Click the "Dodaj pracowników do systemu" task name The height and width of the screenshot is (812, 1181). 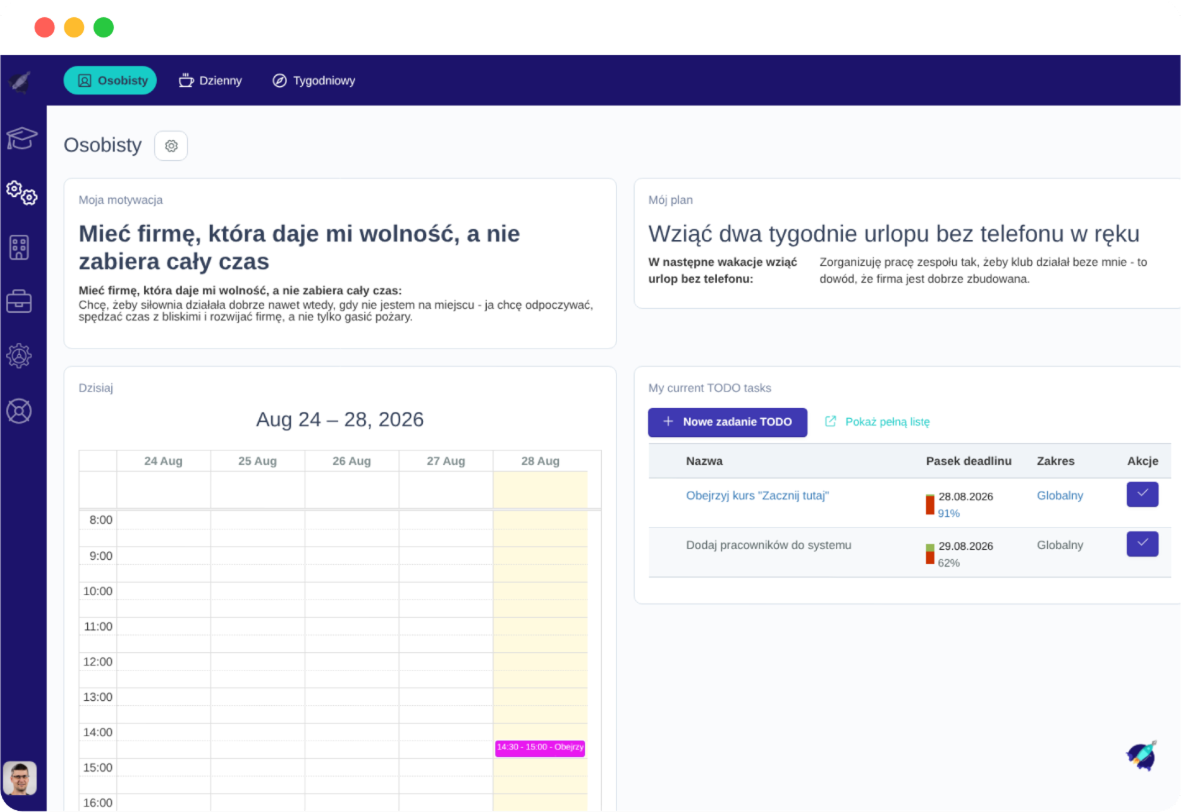768,545
